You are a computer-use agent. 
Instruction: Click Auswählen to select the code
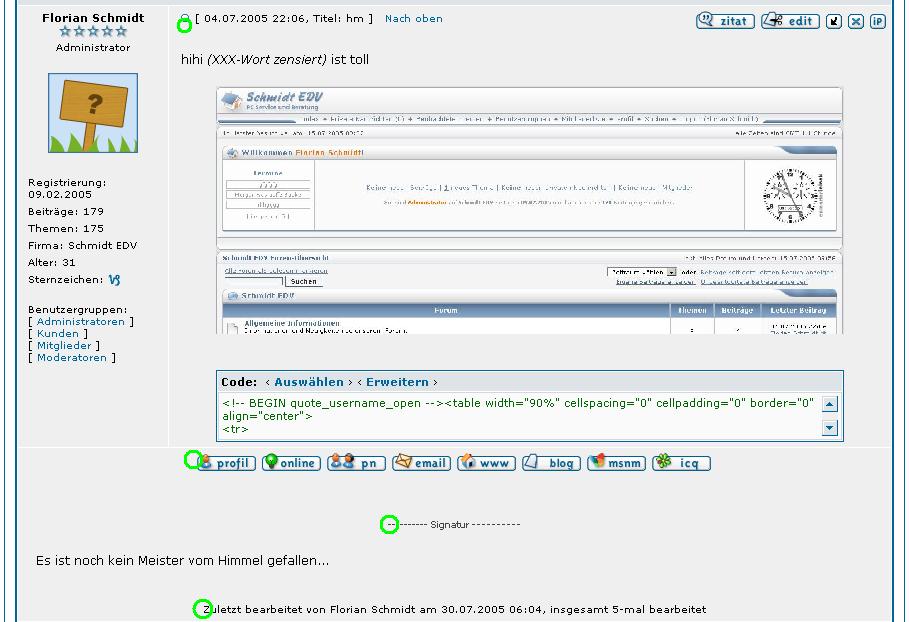tap(309, 382)
